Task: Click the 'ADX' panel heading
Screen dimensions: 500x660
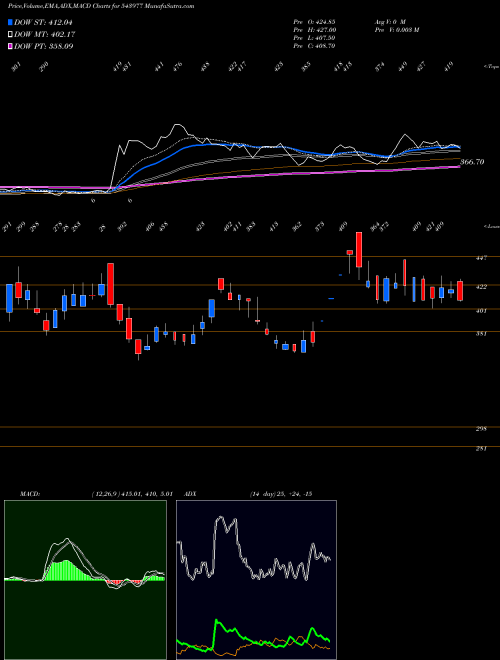Action: click(x=191, y=494)
